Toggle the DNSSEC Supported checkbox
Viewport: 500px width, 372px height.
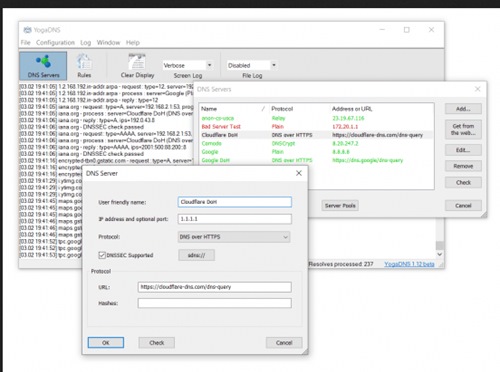(102, 255)
